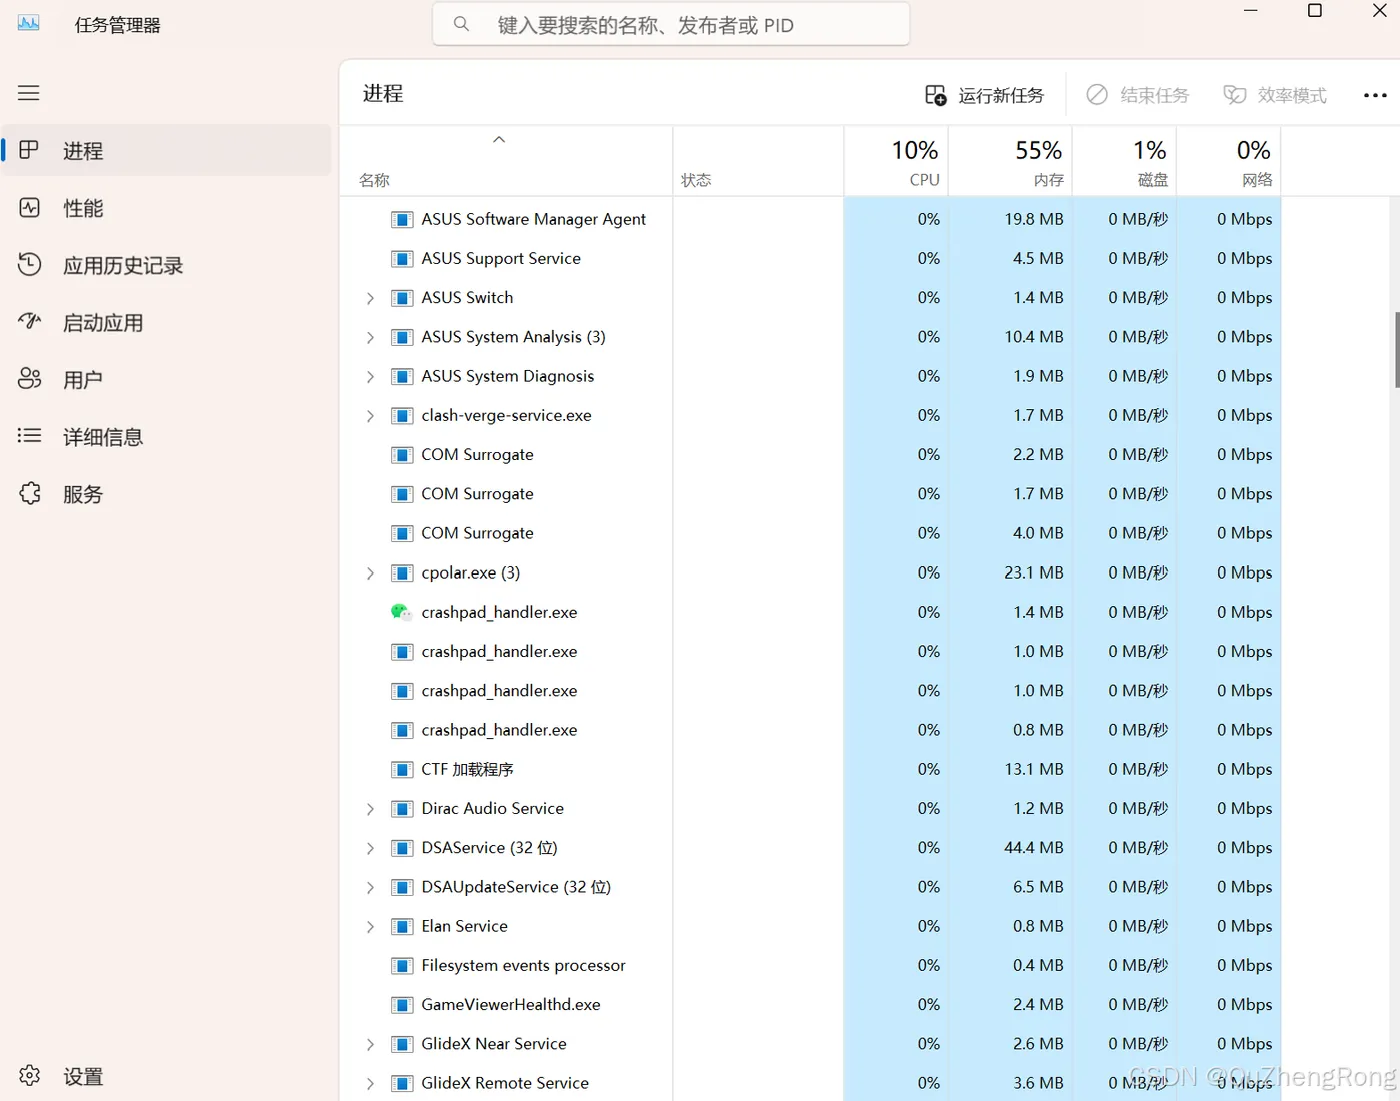The width and height of the screenshot is (1400, 1101).
Task: Click the Services puzzle icon in sidebar
Action: (x=30, y=493)
